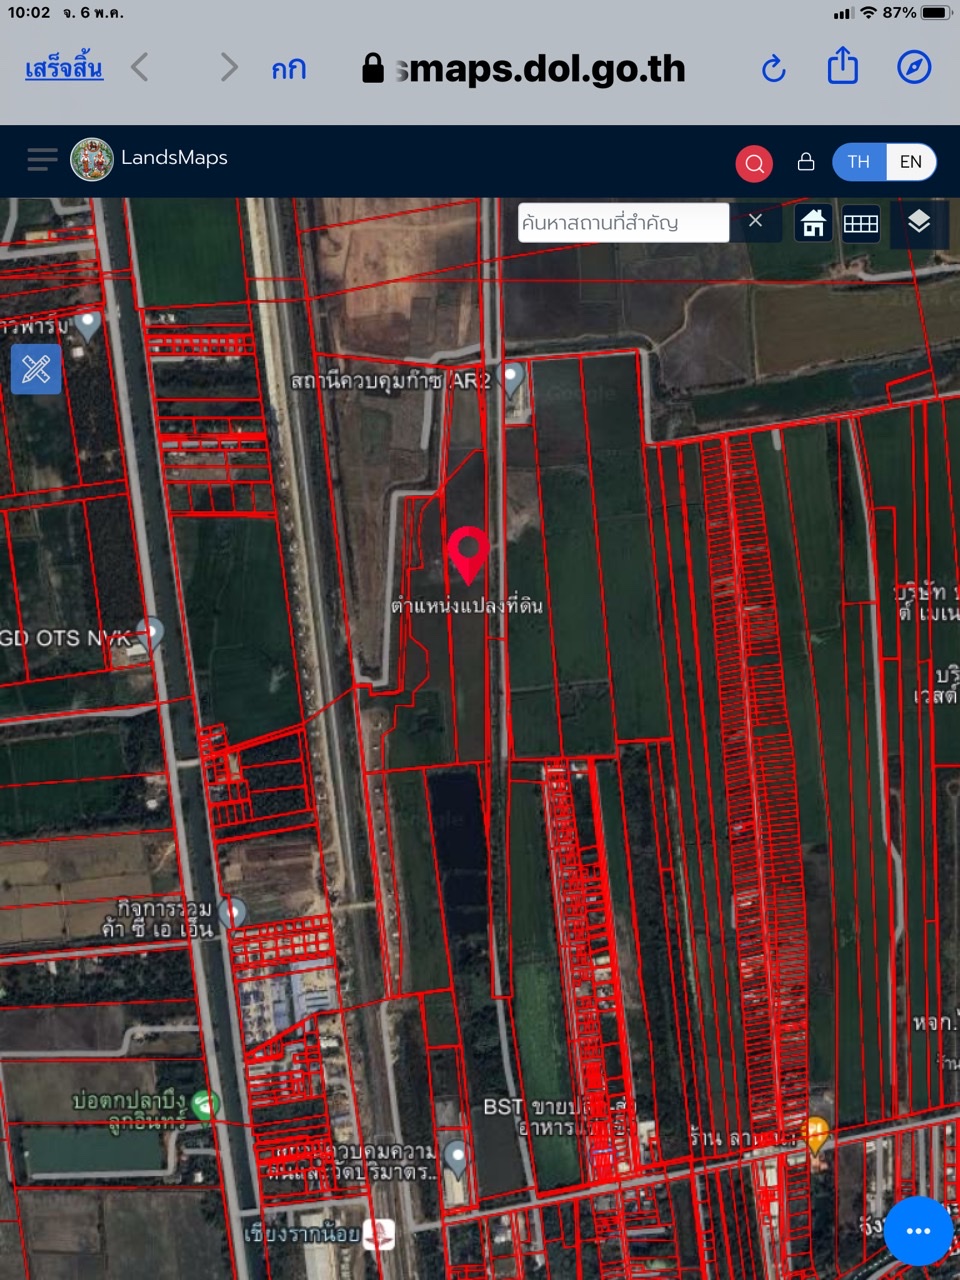The width and height of the screenshot is (960, 1280).
Task: Open the grid table tool
Action: tap(860, 223)
